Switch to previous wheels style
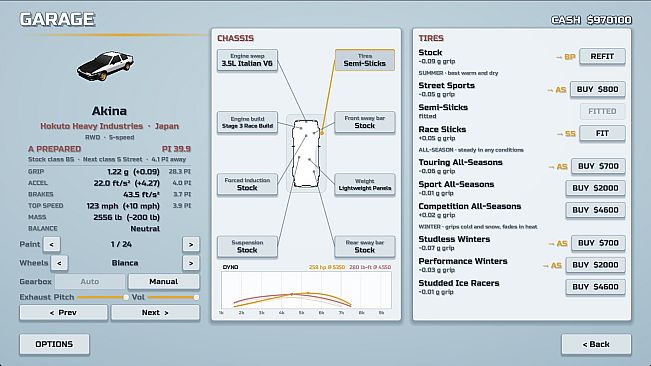The width and height of the screenshot is (651, 366). pyautogui.click(x=59, y=263)
